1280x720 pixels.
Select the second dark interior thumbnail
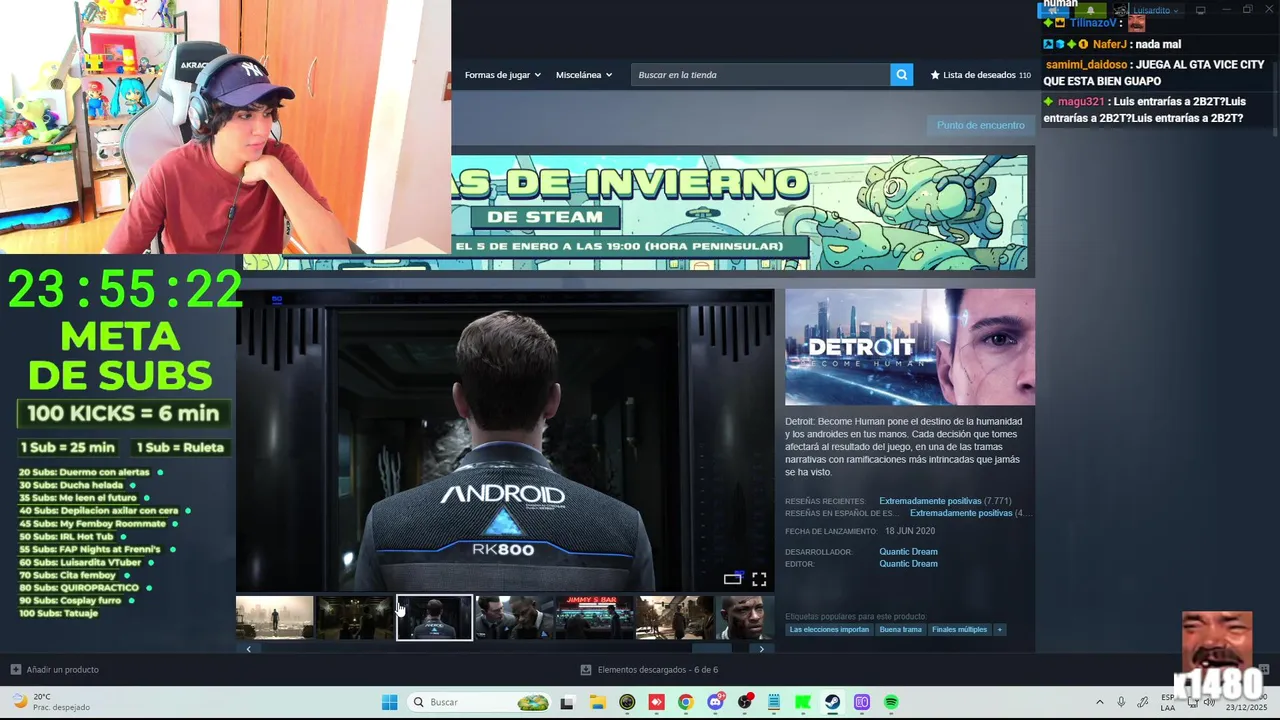(x=354, y=618)
